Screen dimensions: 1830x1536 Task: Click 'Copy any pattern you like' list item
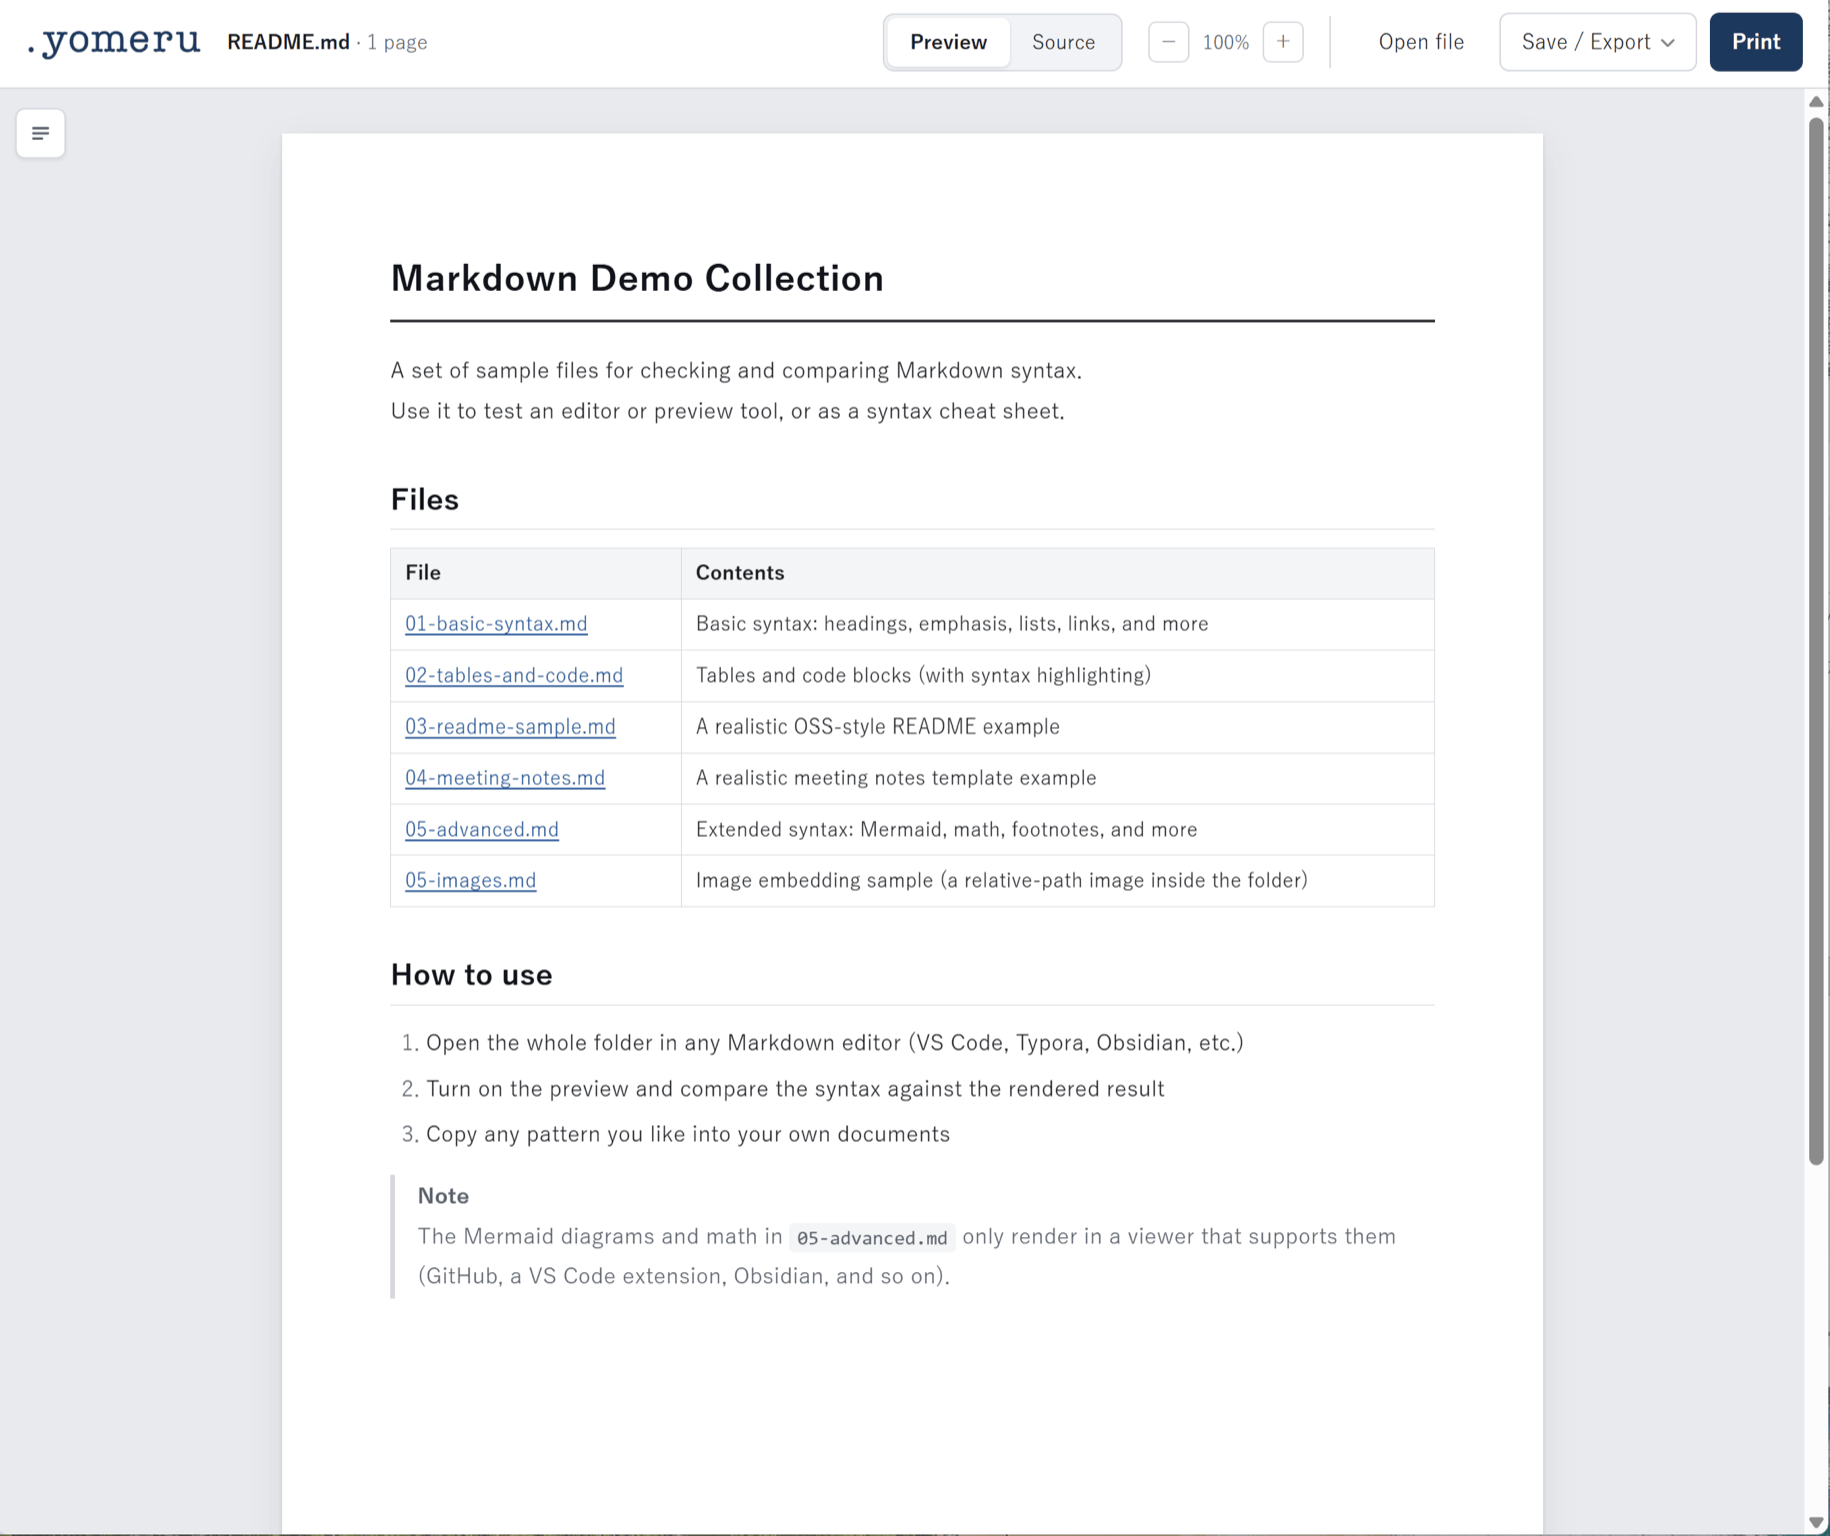[688, 1134]
